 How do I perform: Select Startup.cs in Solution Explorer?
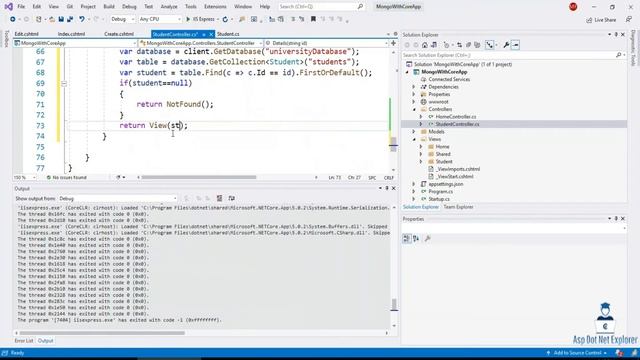click(x=439, y=199)
